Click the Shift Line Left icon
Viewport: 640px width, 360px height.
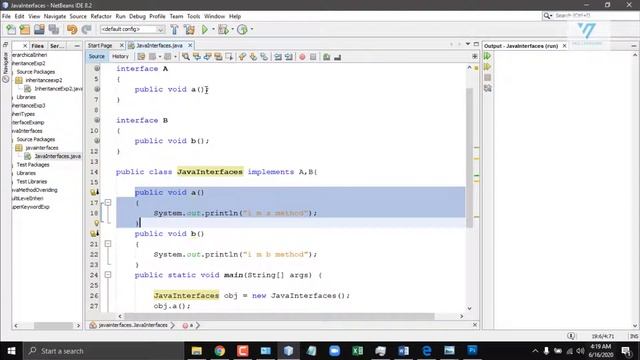[278, 57]
